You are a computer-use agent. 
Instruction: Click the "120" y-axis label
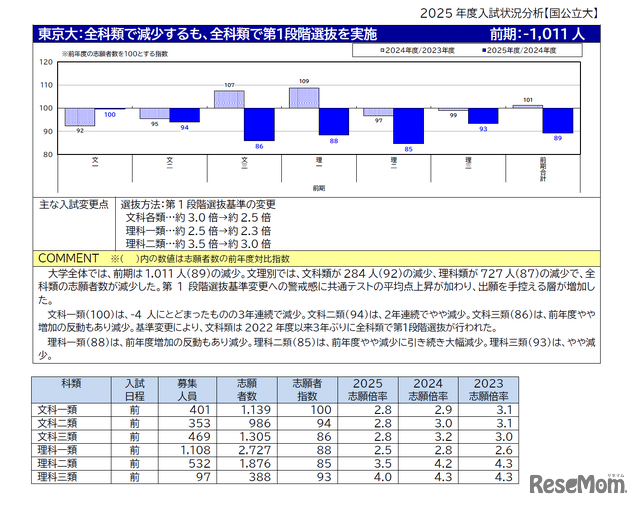[46, 62]
